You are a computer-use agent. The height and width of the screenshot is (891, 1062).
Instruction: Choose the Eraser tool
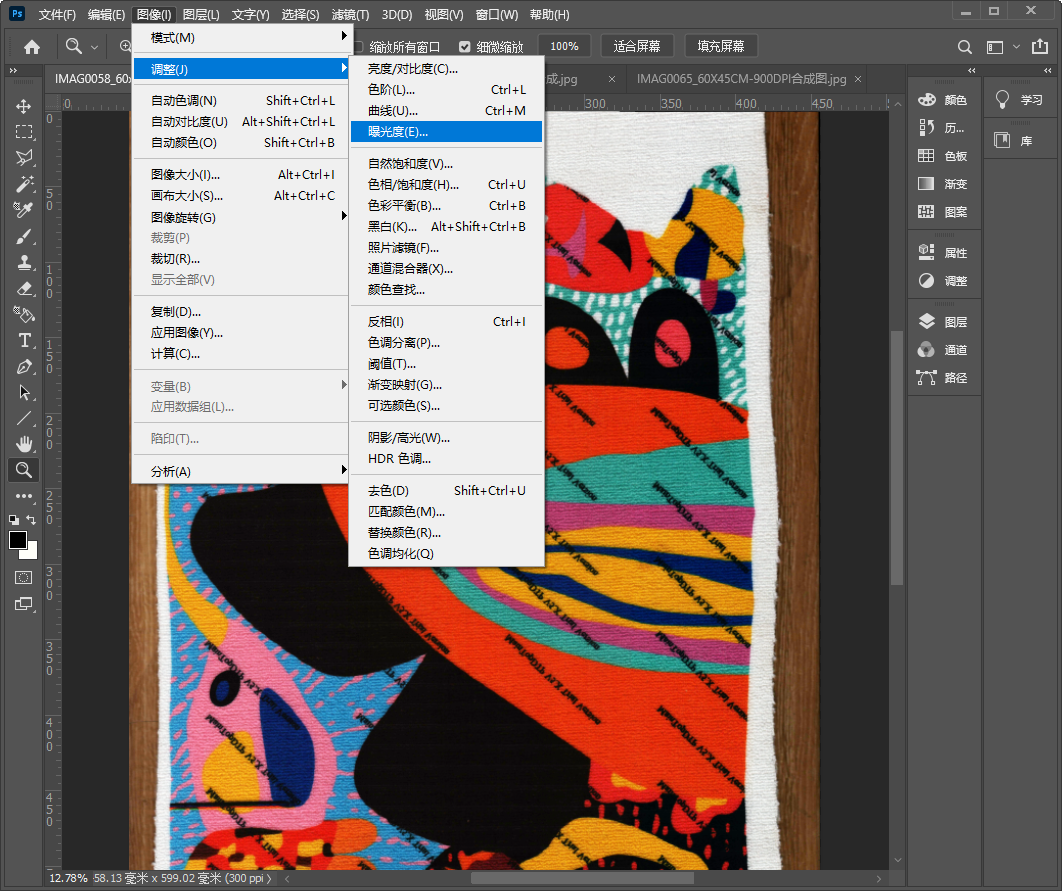point(24,288)
